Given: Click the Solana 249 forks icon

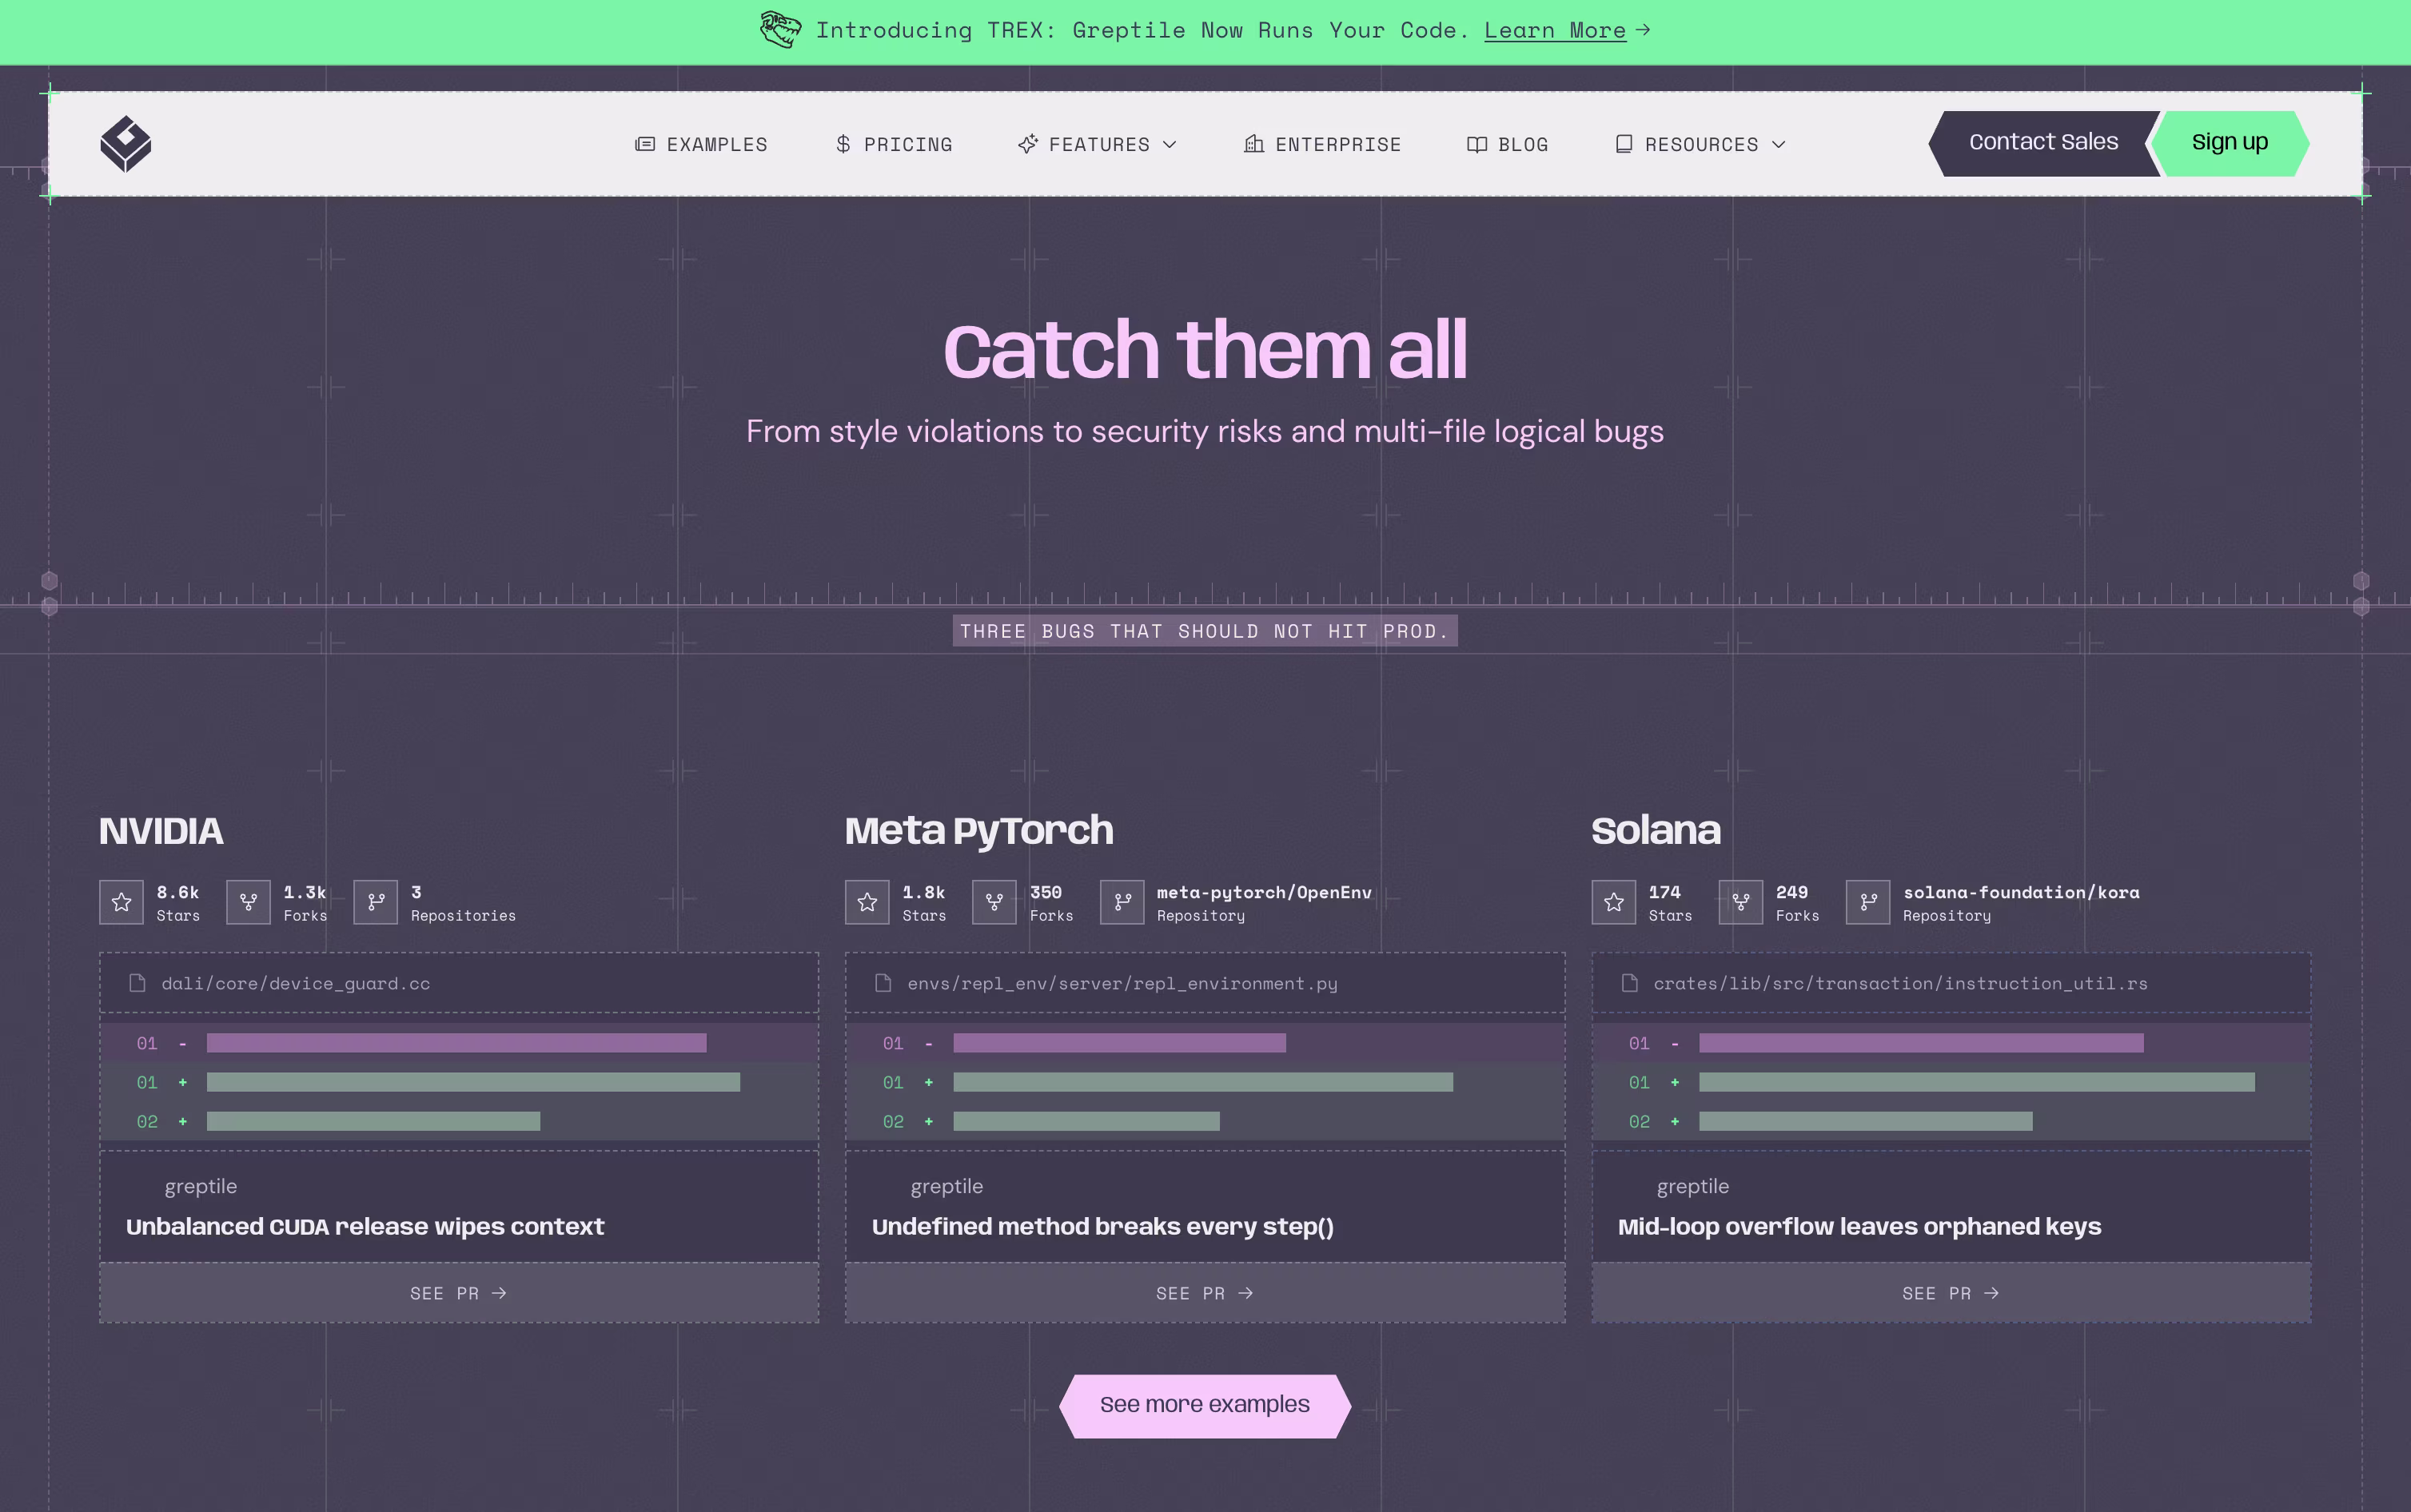Looking at the screenshot, I should [x=1741, y=902].
